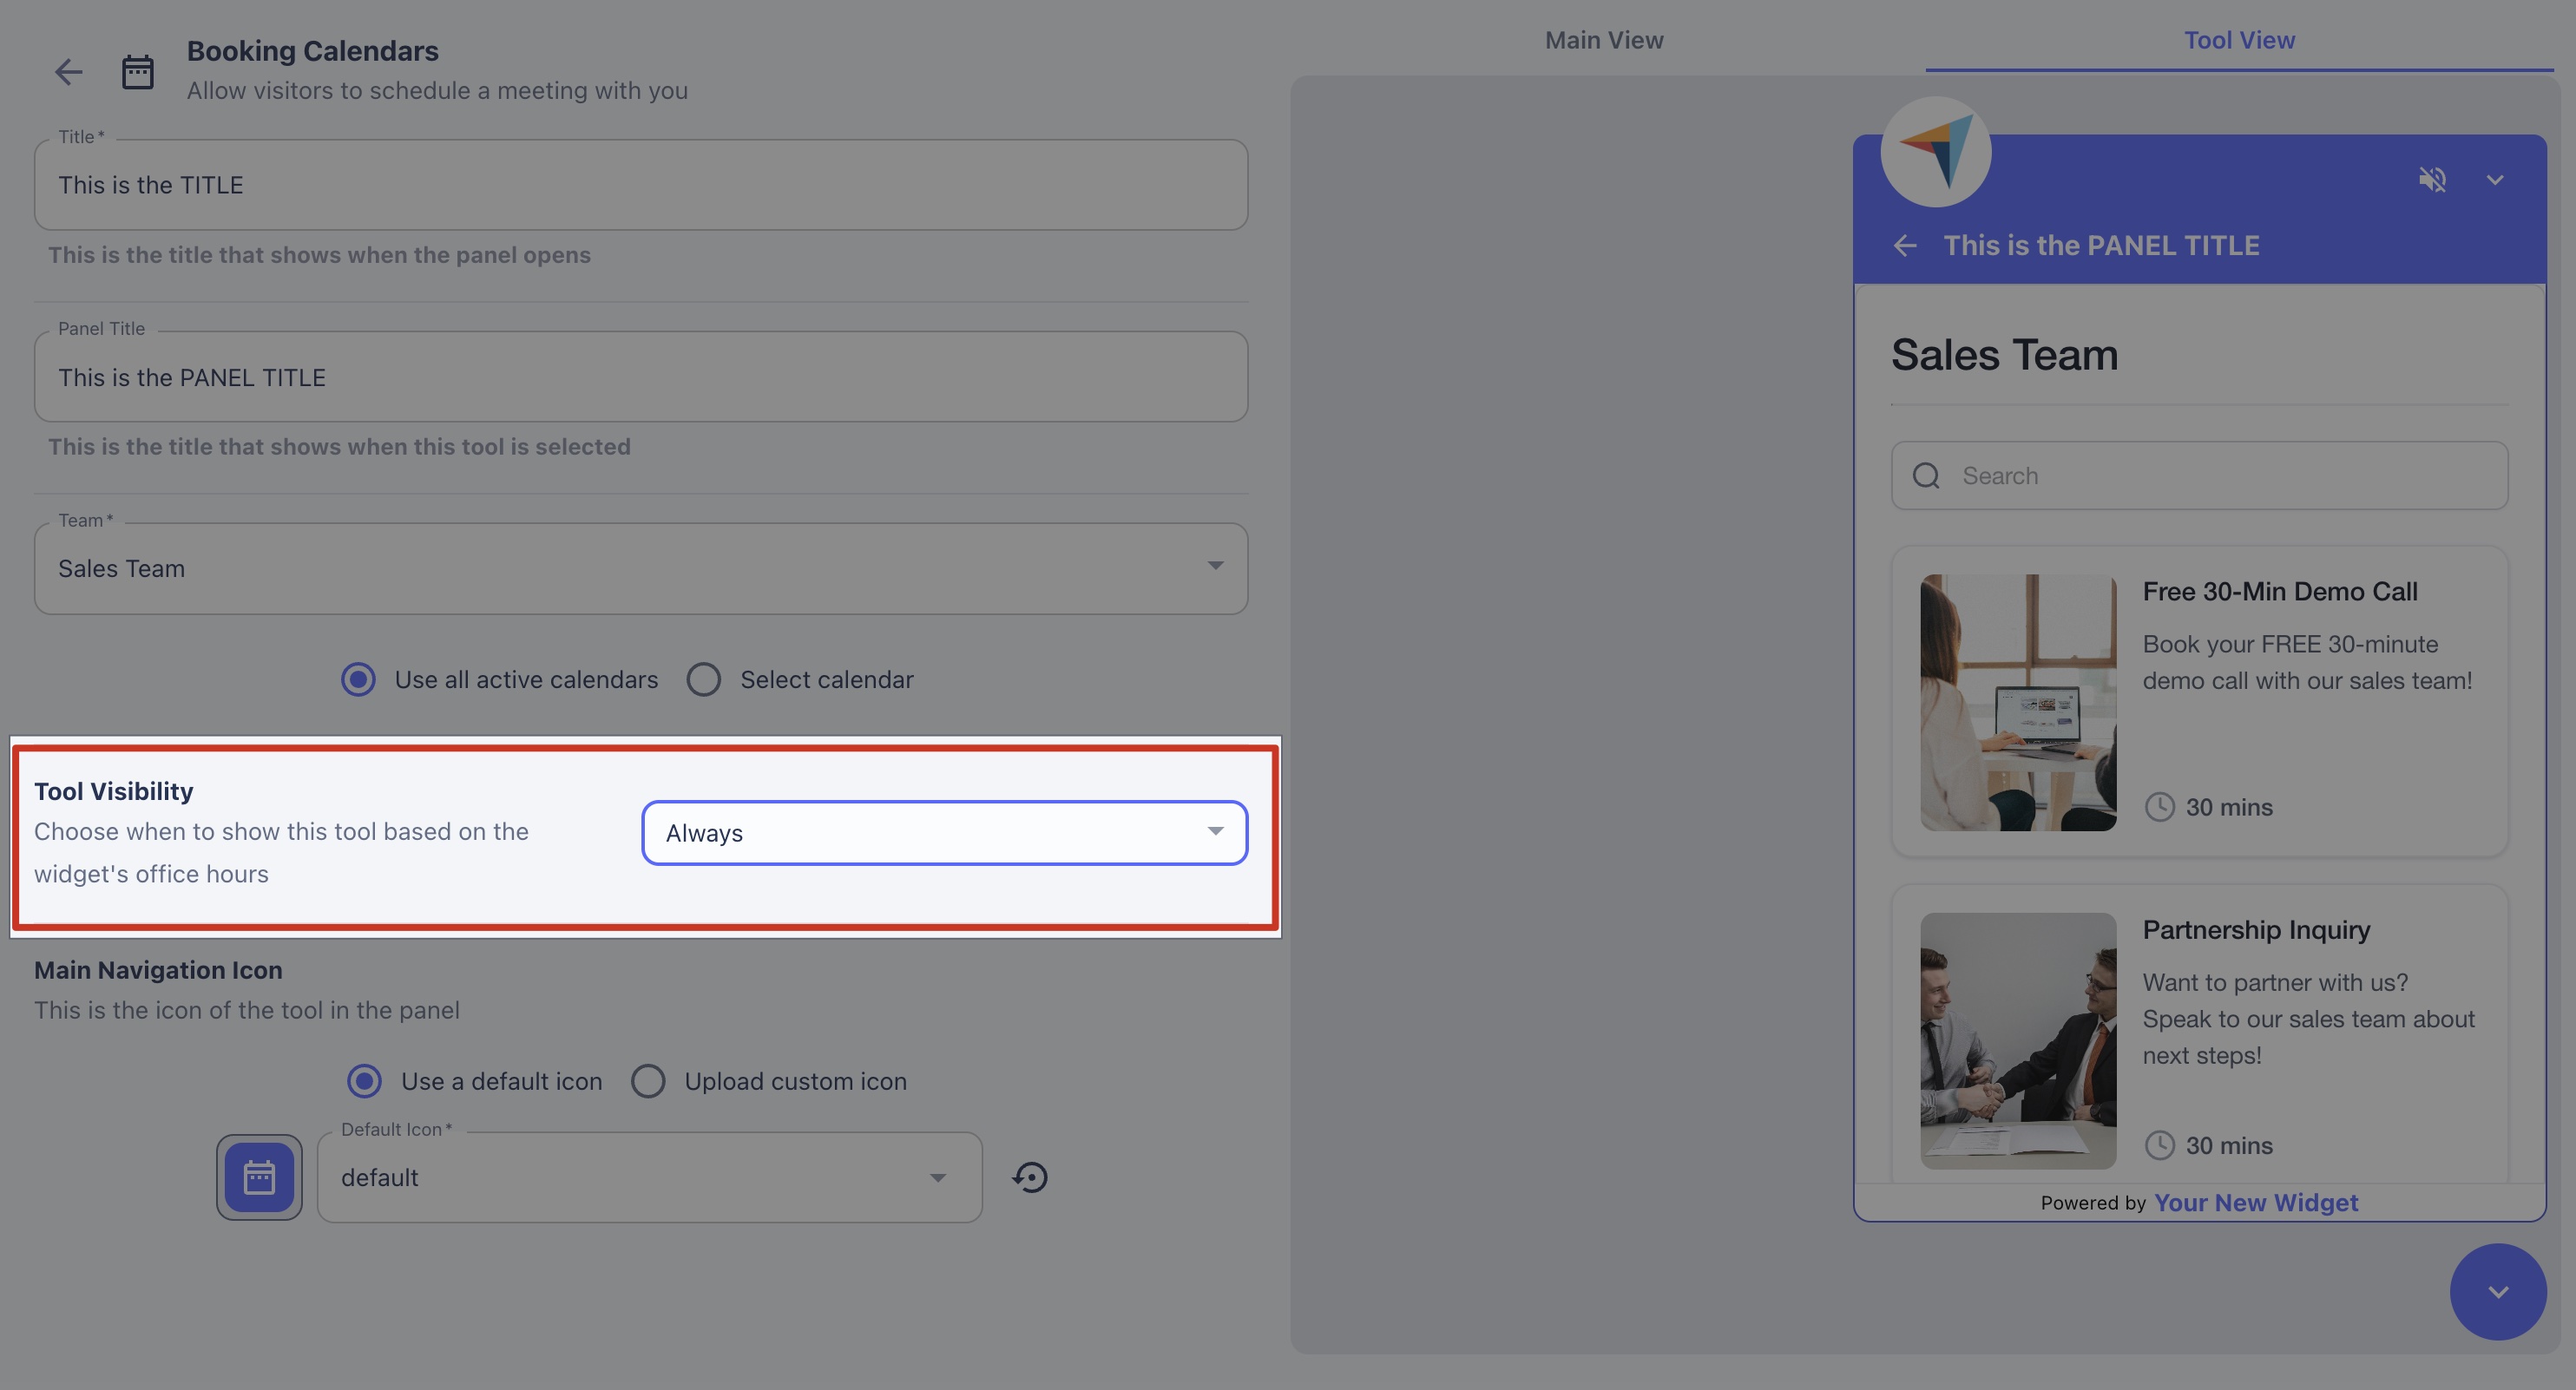Click the Partnership Inquiry thumbnail image
Screen dimensions: 2576x1390
(2017, 1040)
